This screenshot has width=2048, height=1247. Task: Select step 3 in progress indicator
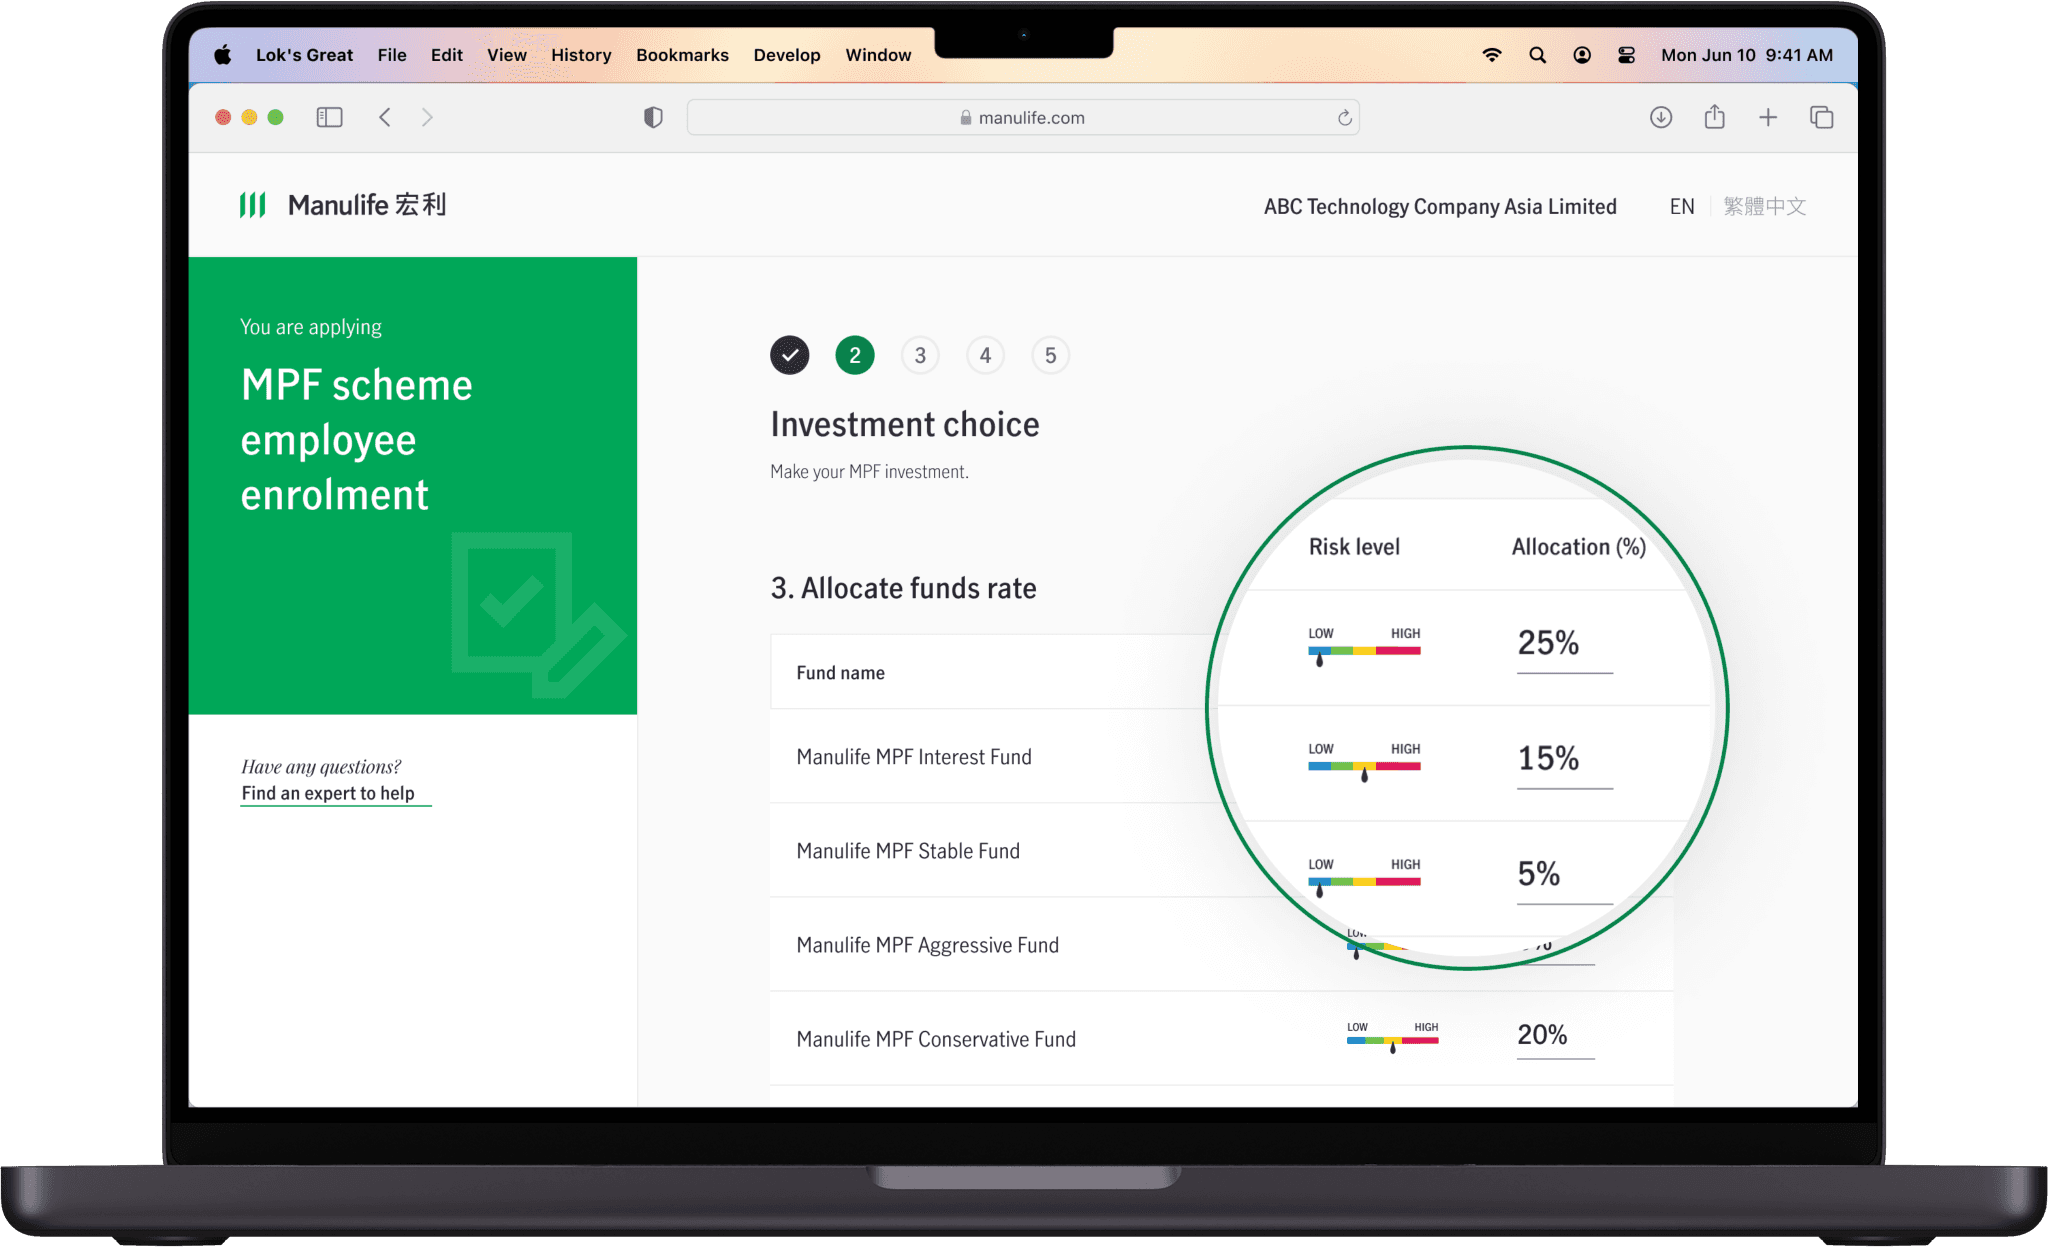pos(920,355)
